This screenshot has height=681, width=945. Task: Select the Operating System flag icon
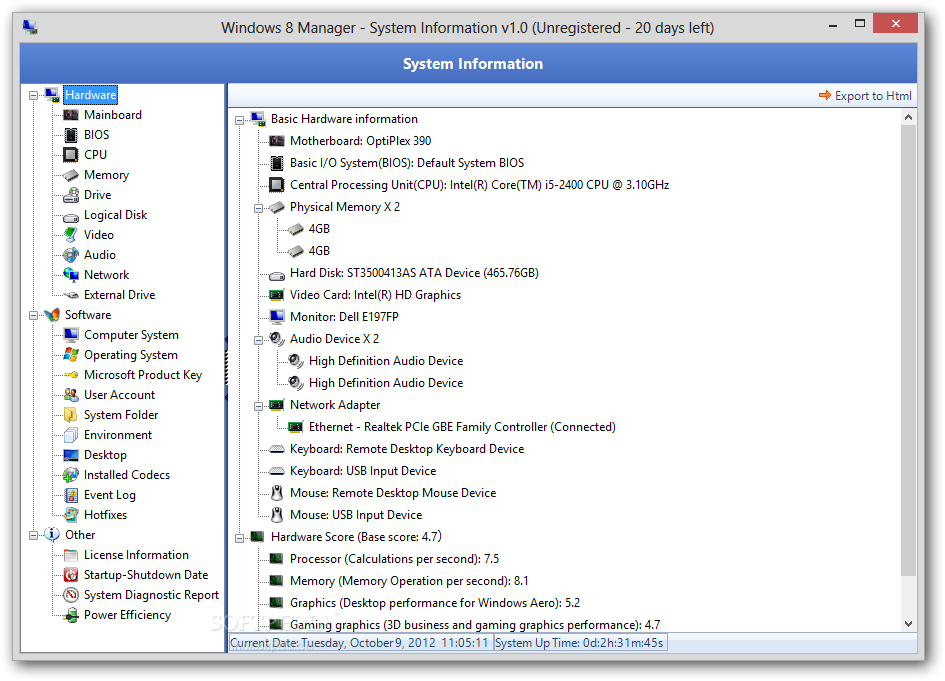tap(71, 354)
